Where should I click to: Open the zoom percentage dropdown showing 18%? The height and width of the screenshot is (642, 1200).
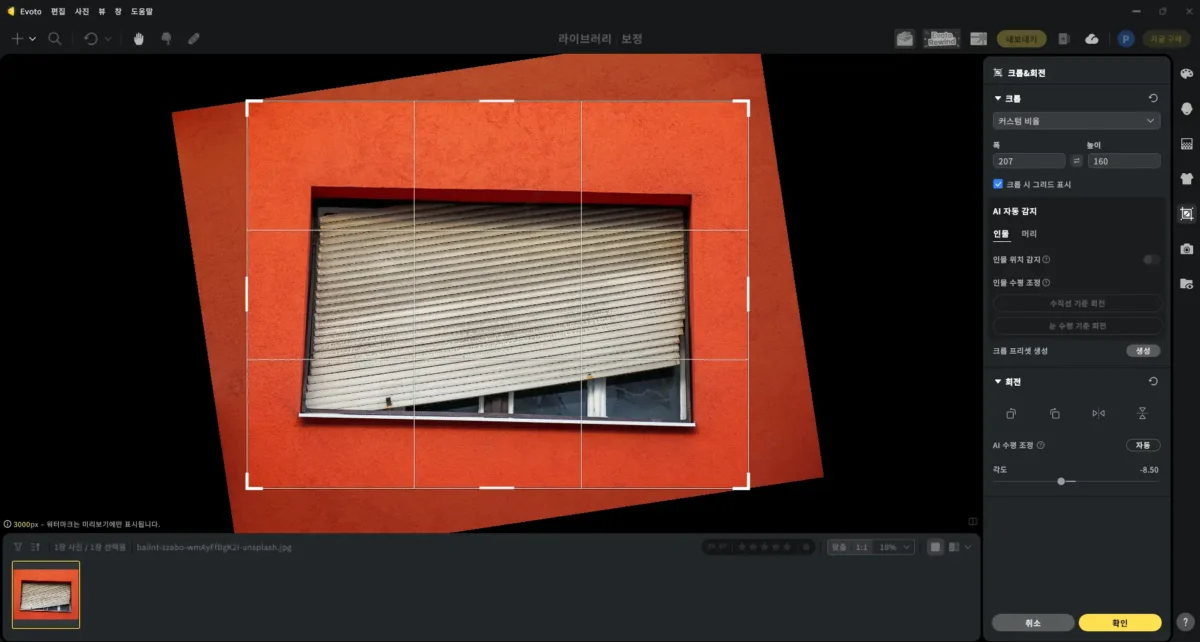click(894, 547)
